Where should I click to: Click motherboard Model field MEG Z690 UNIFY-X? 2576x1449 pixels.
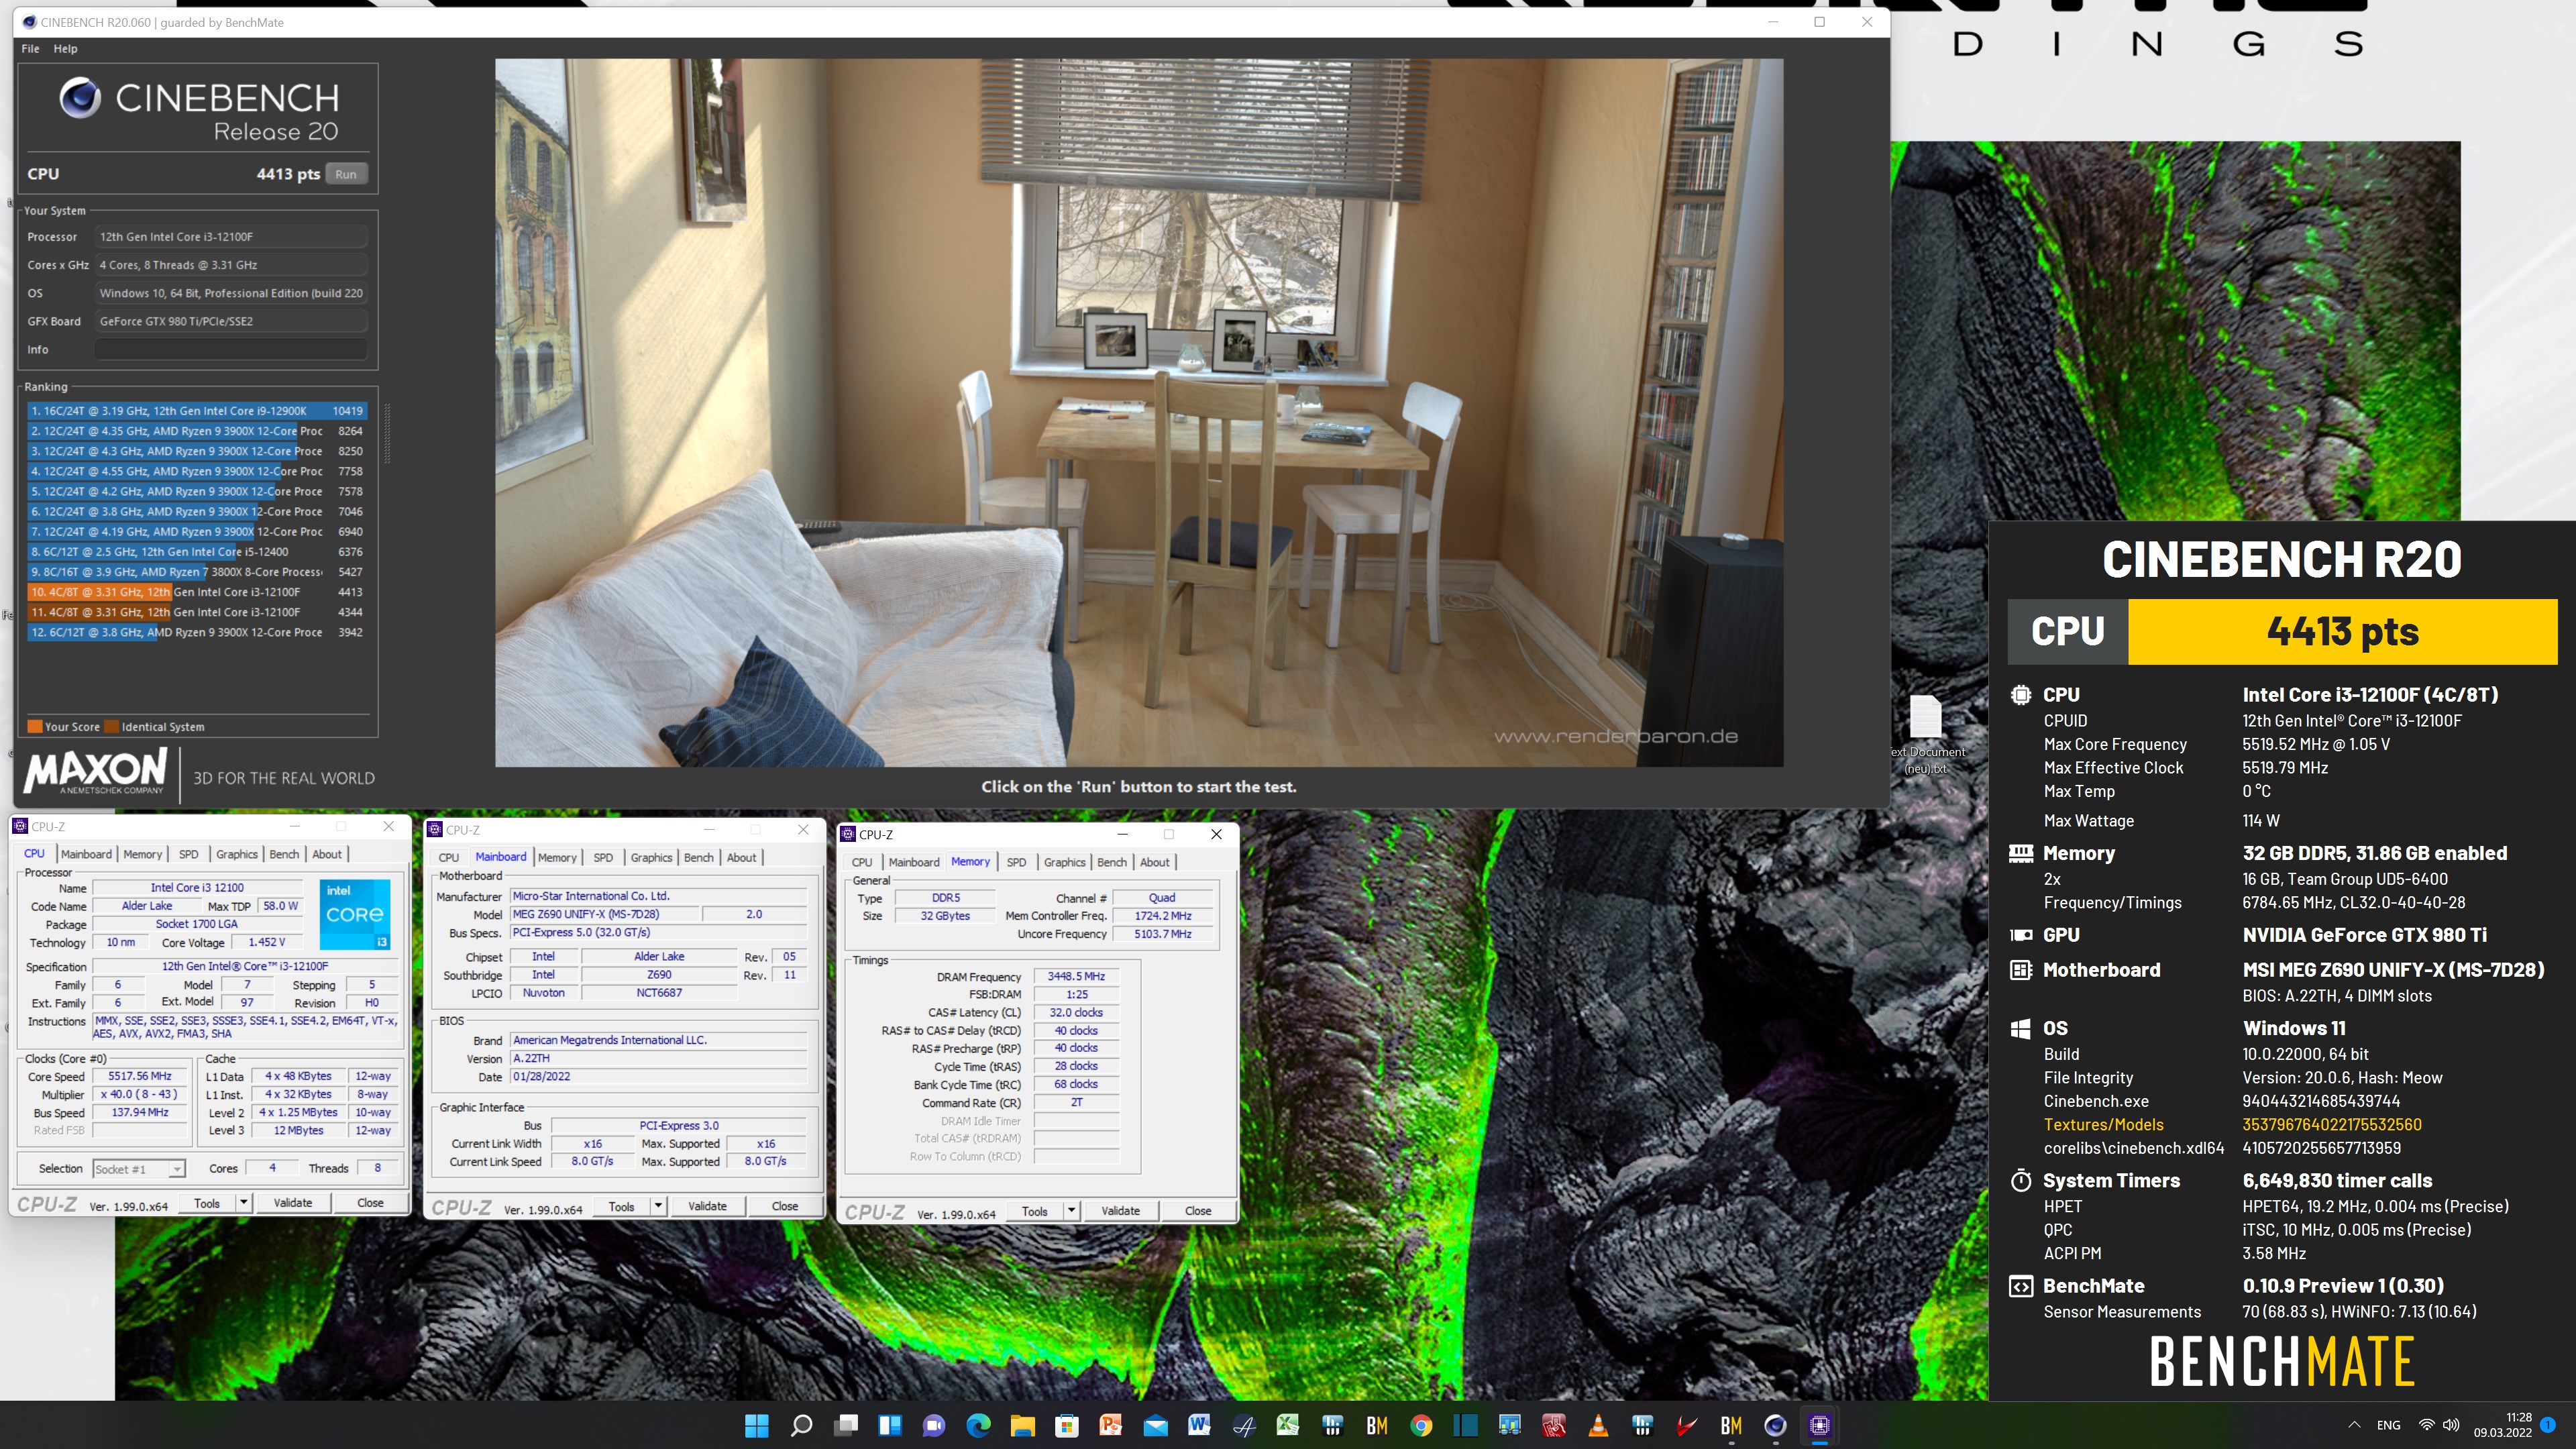tap(603, 914)
